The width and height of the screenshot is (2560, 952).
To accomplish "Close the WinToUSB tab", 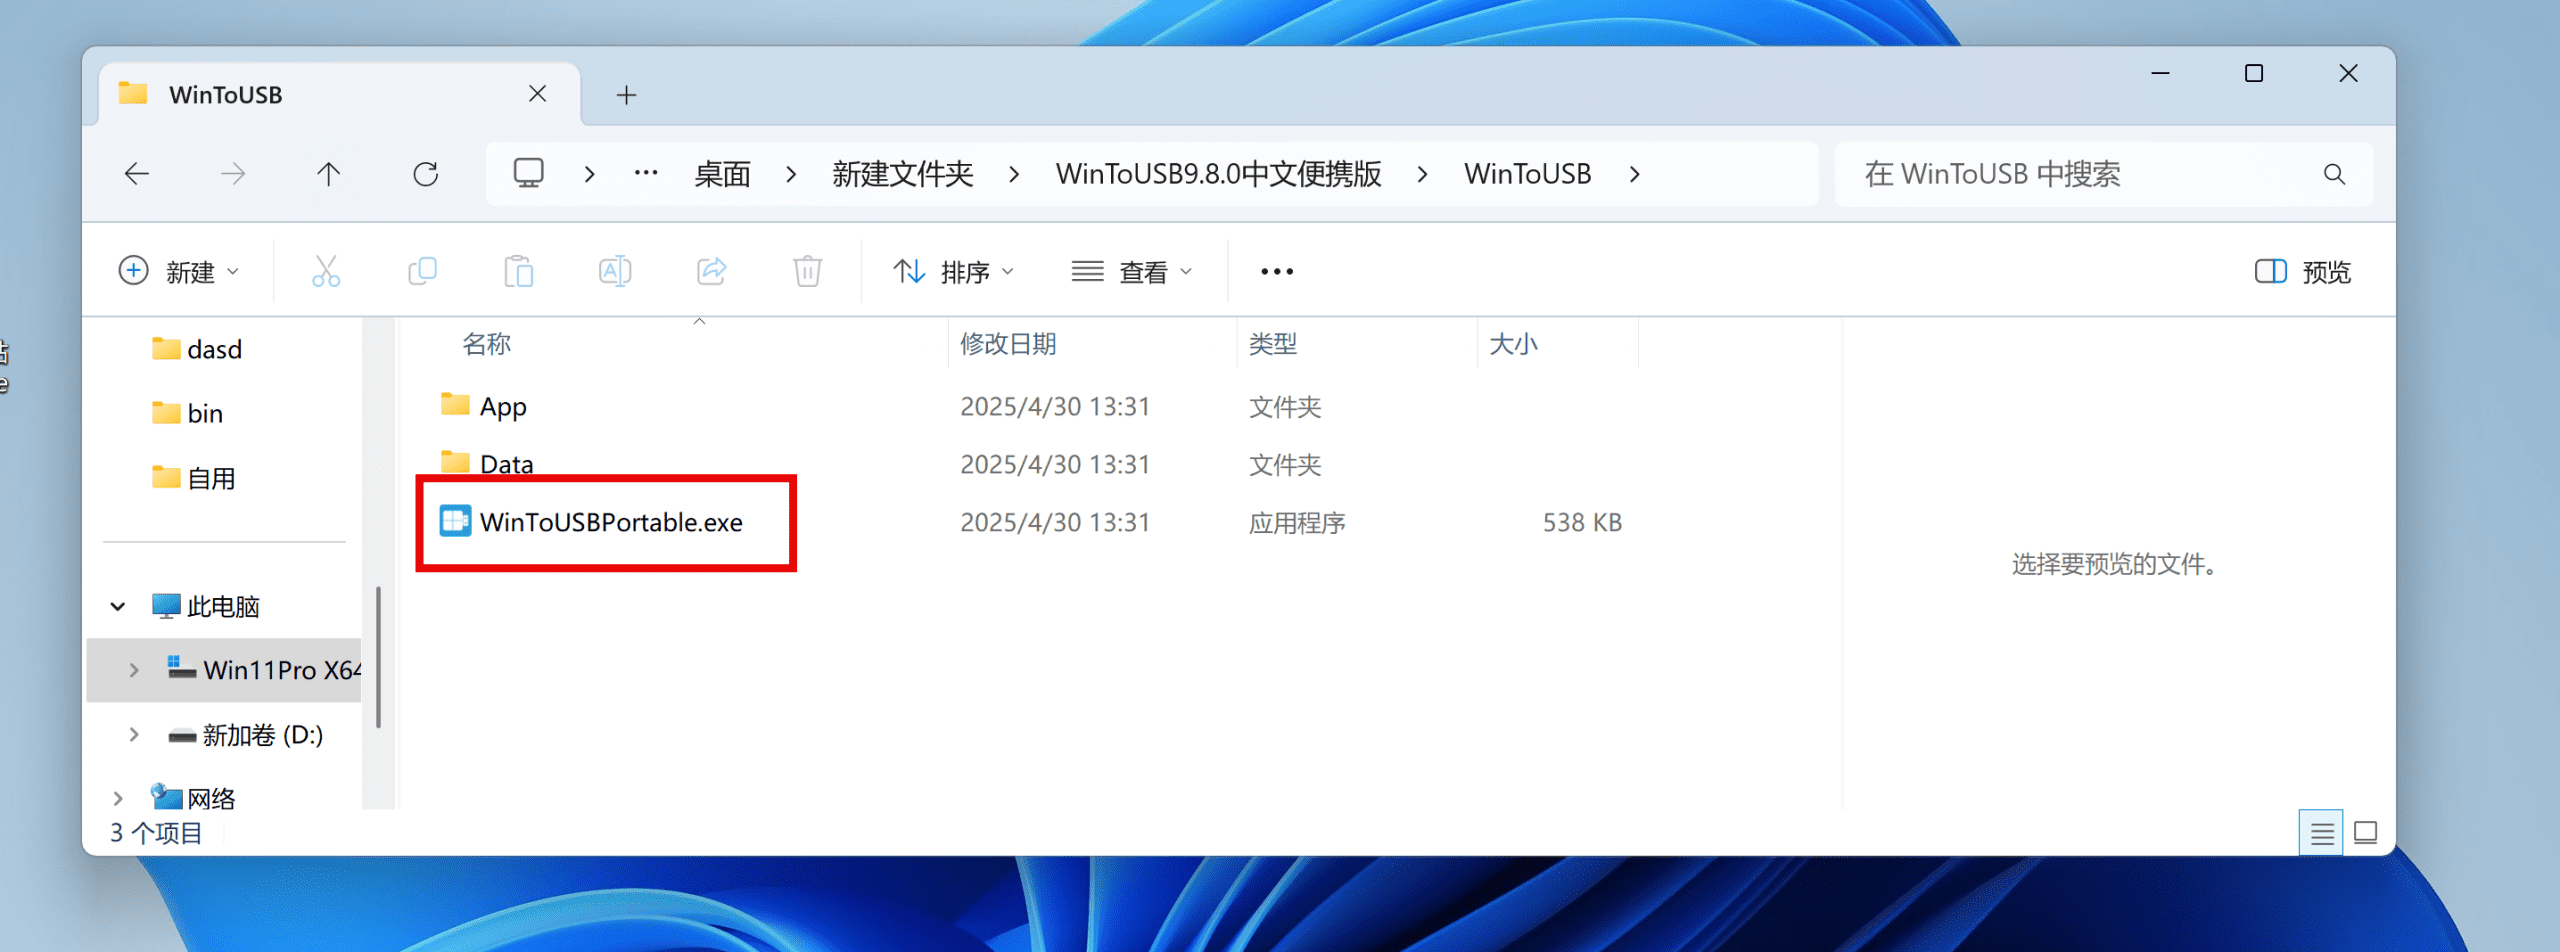I will 537,94.
